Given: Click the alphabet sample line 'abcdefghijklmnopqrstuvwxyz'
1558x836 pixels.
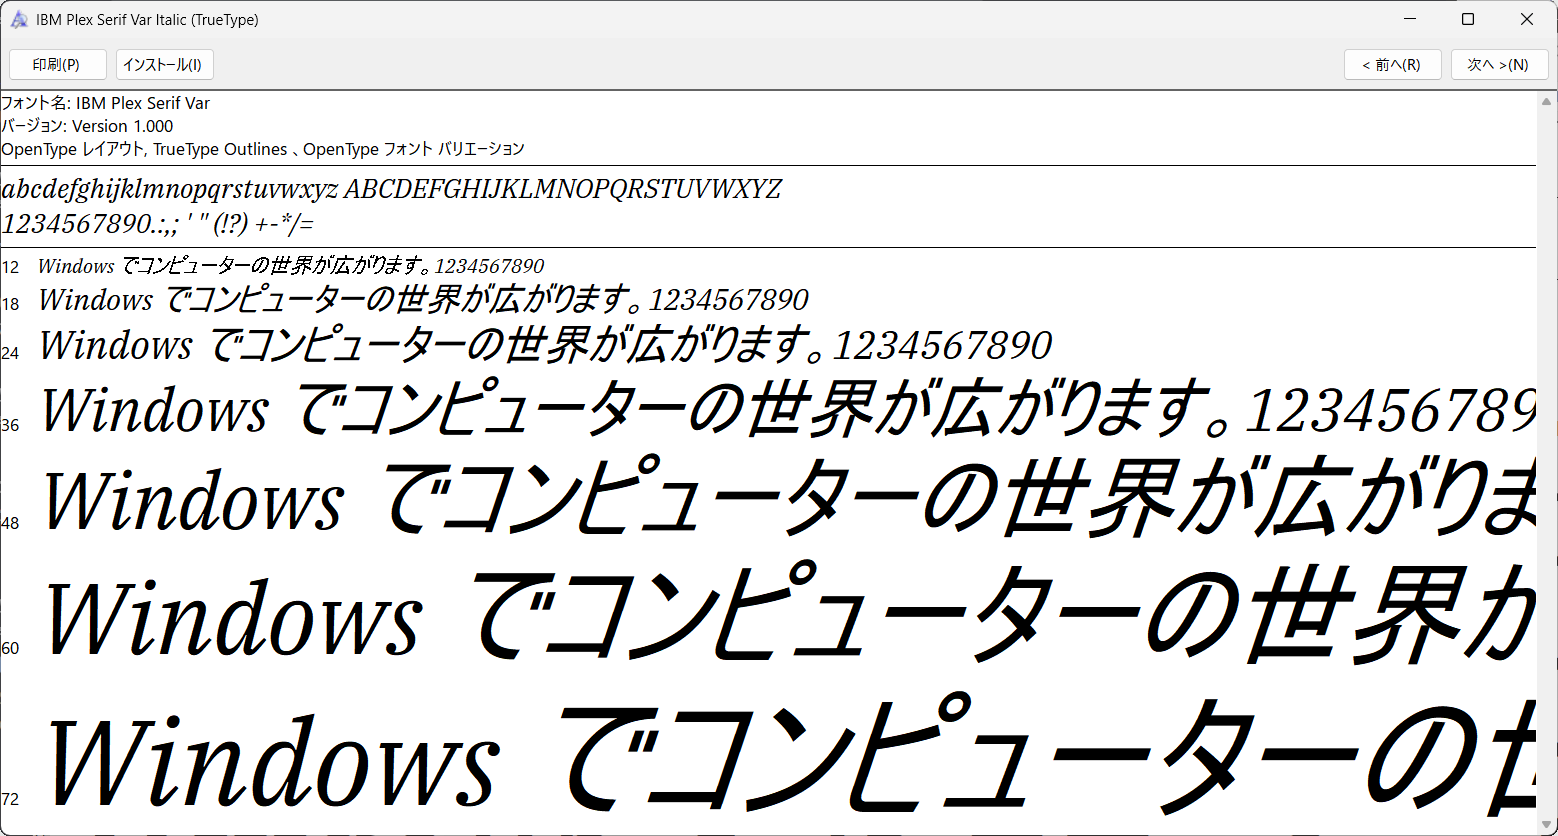Looking at the screenshot, I should (392, 189).
